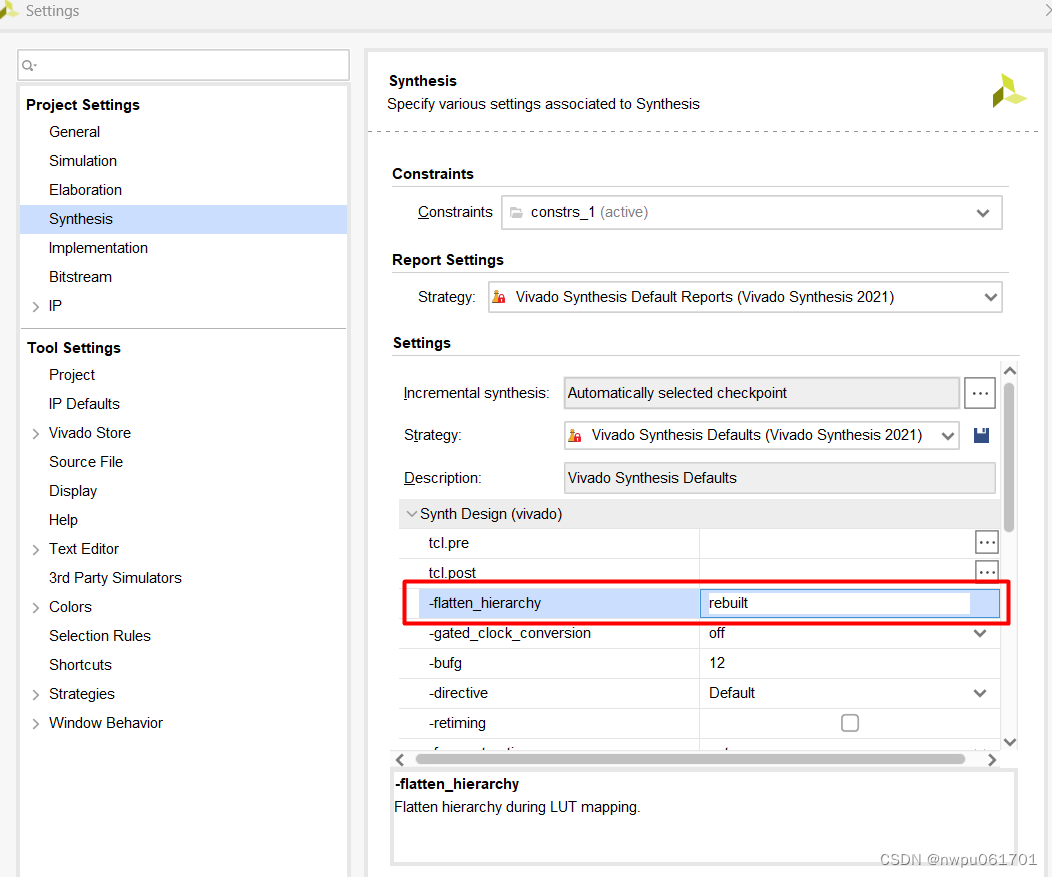Click the Report Settings strategy lock icon

coord(498,297)
